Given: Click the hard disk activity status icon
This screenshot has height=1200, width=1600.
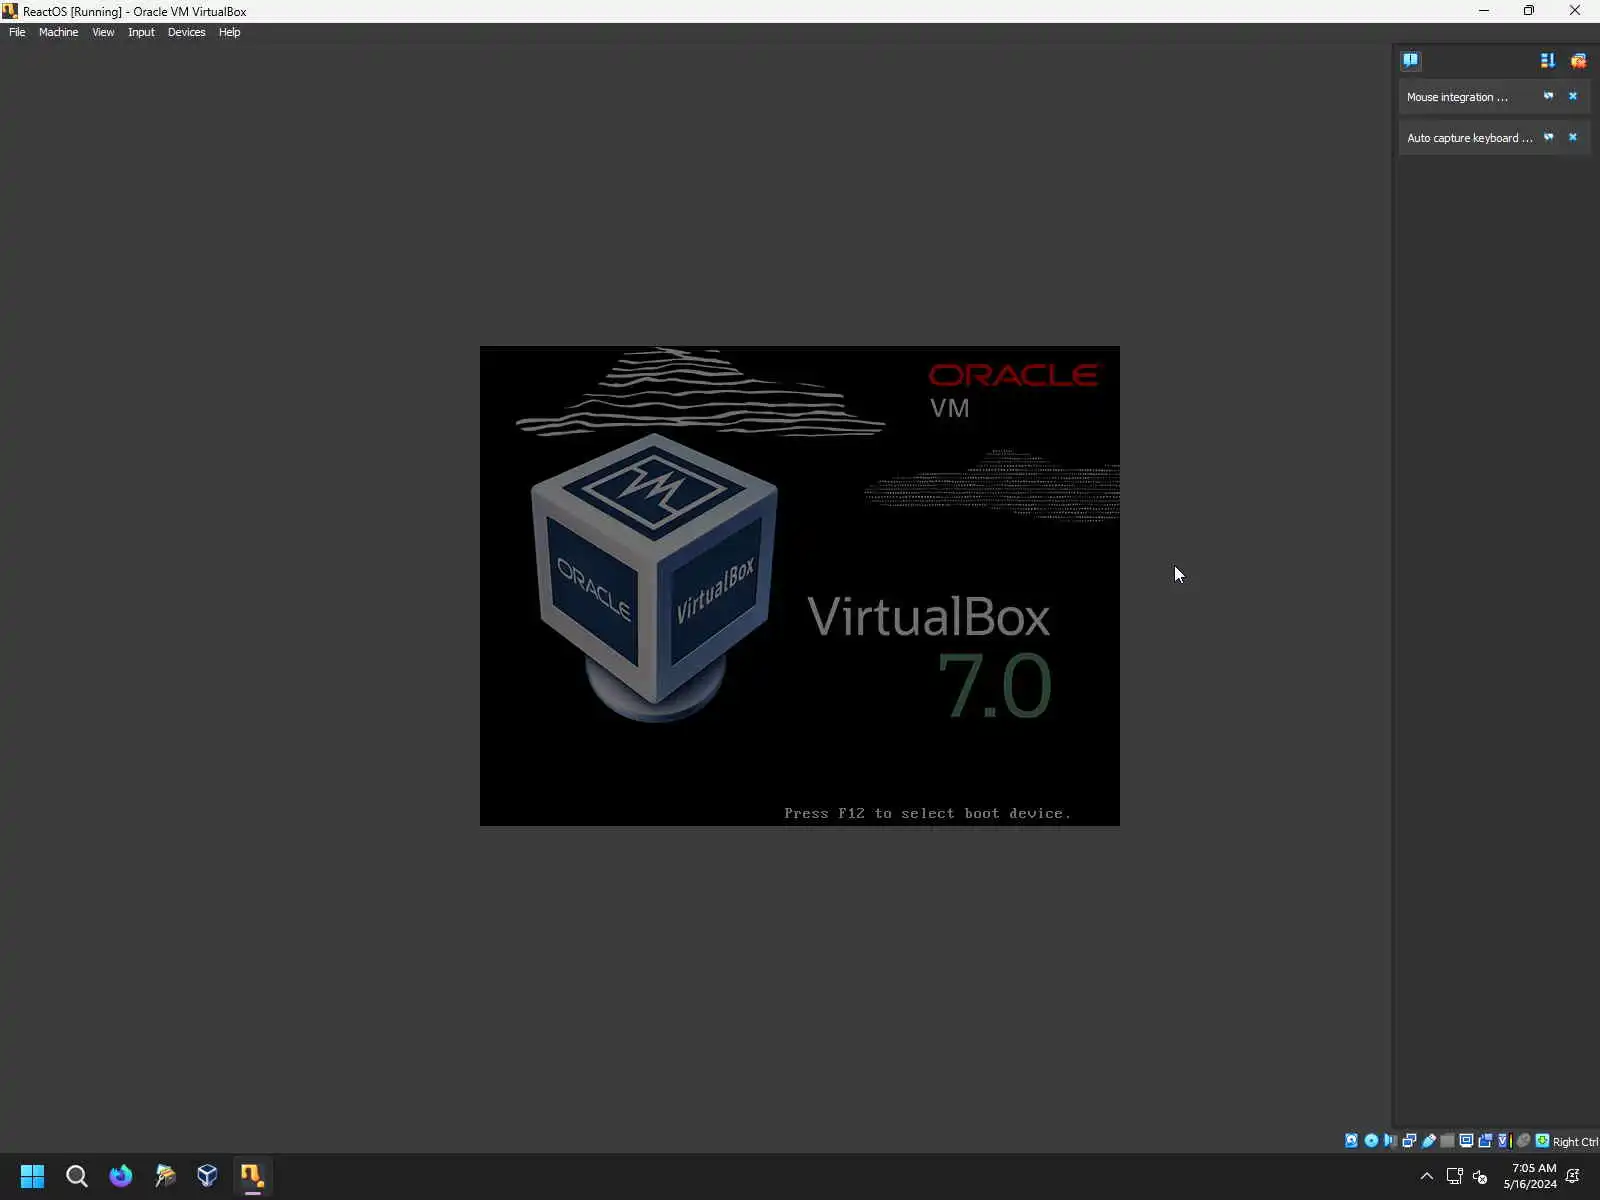Looking at the screenshot, I should coord(1351,1141).
